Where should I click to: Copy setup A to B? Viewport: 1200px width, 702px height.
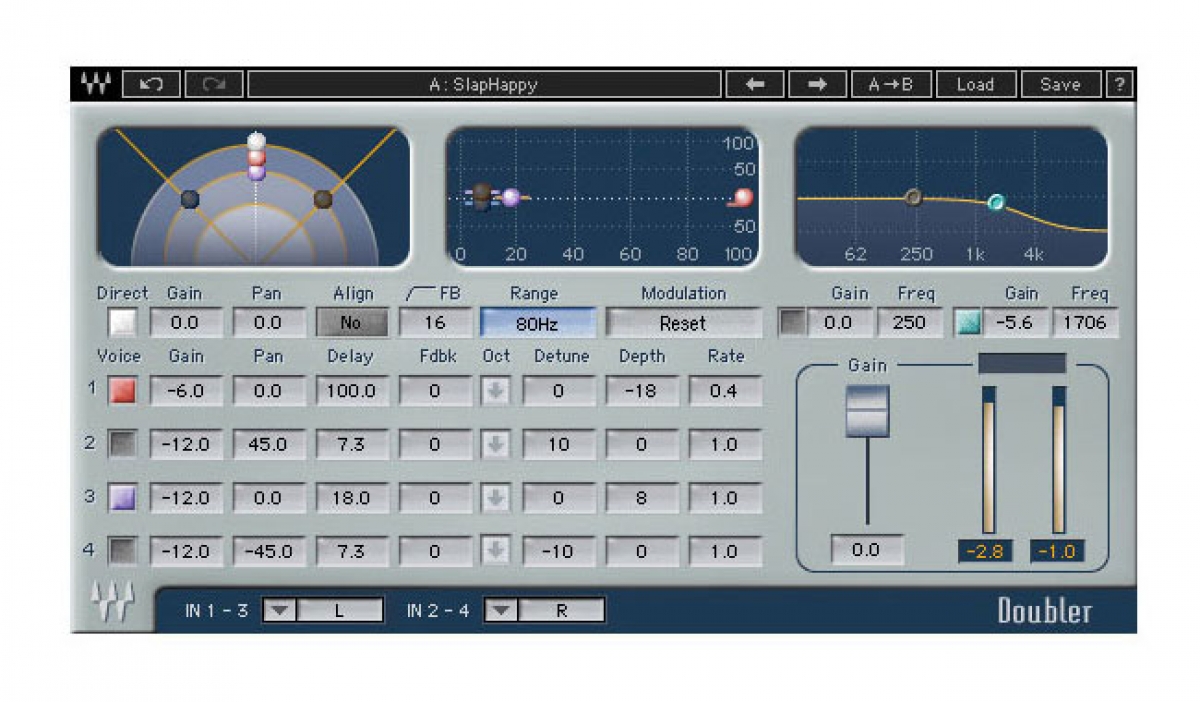[890, 84]
